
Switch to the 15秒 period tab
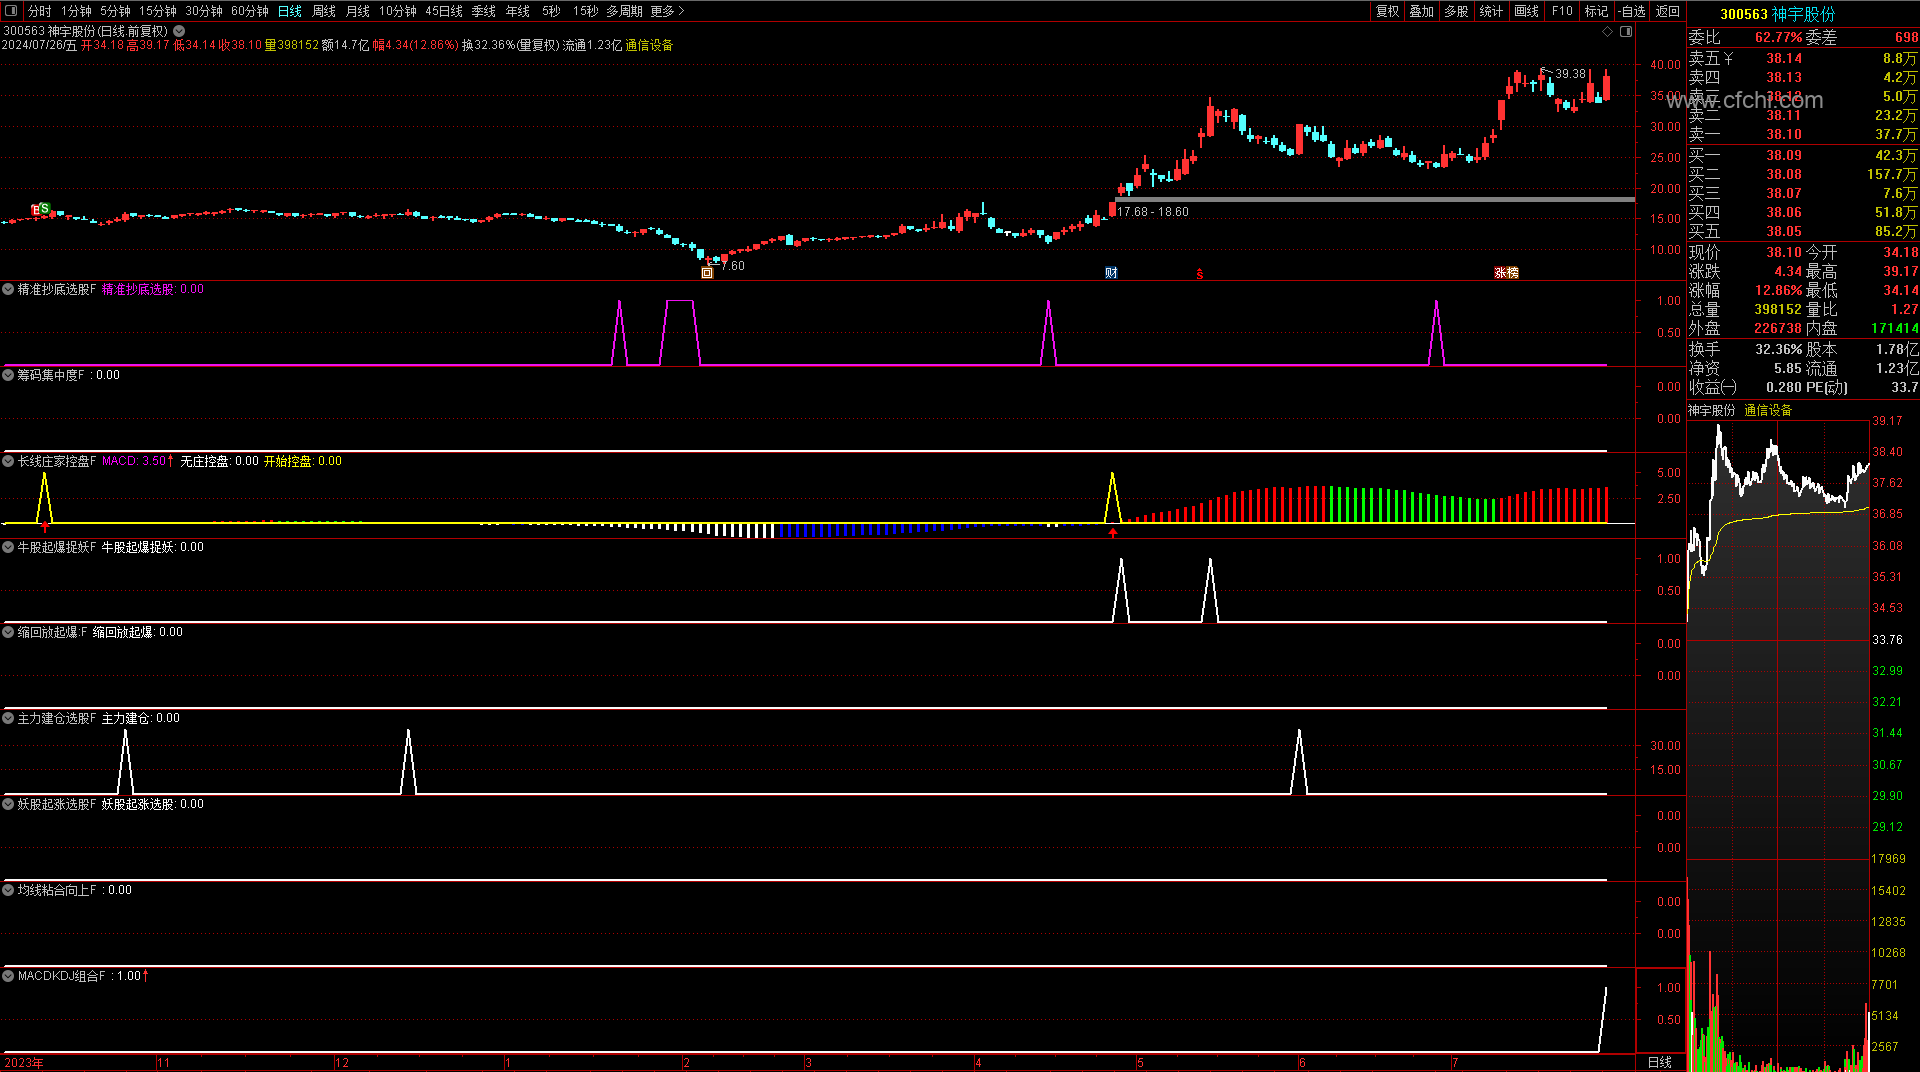pos(585,11)
